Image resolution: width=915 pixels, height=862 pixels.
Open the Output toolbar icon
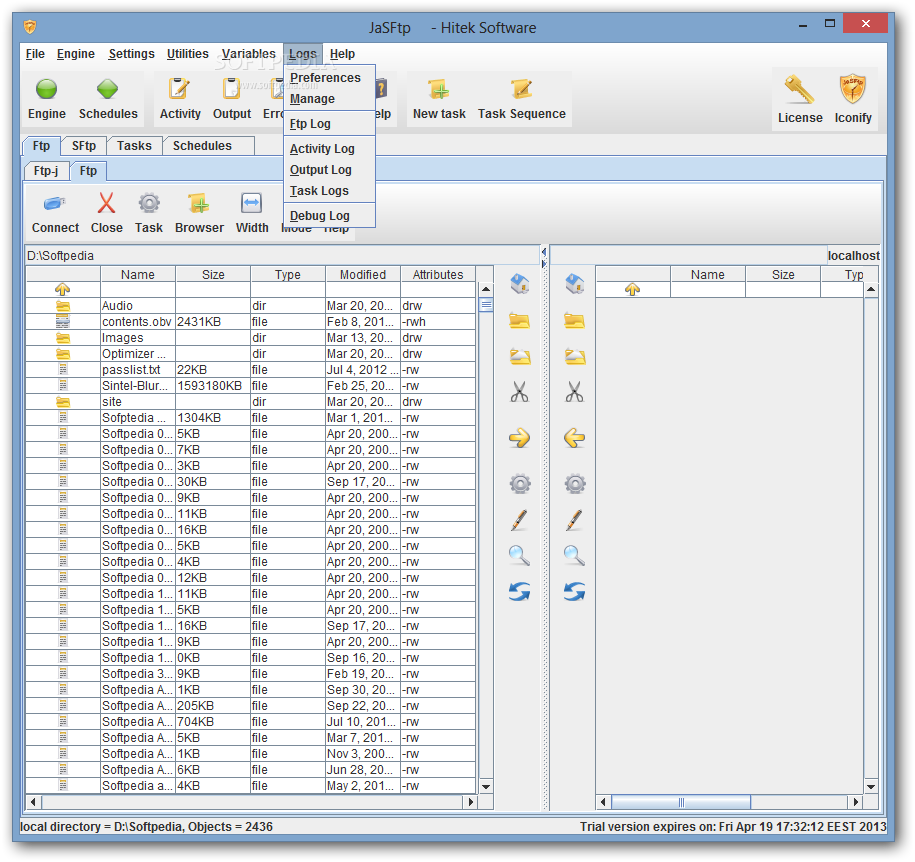pyautogui.click(x=231, y=89)
